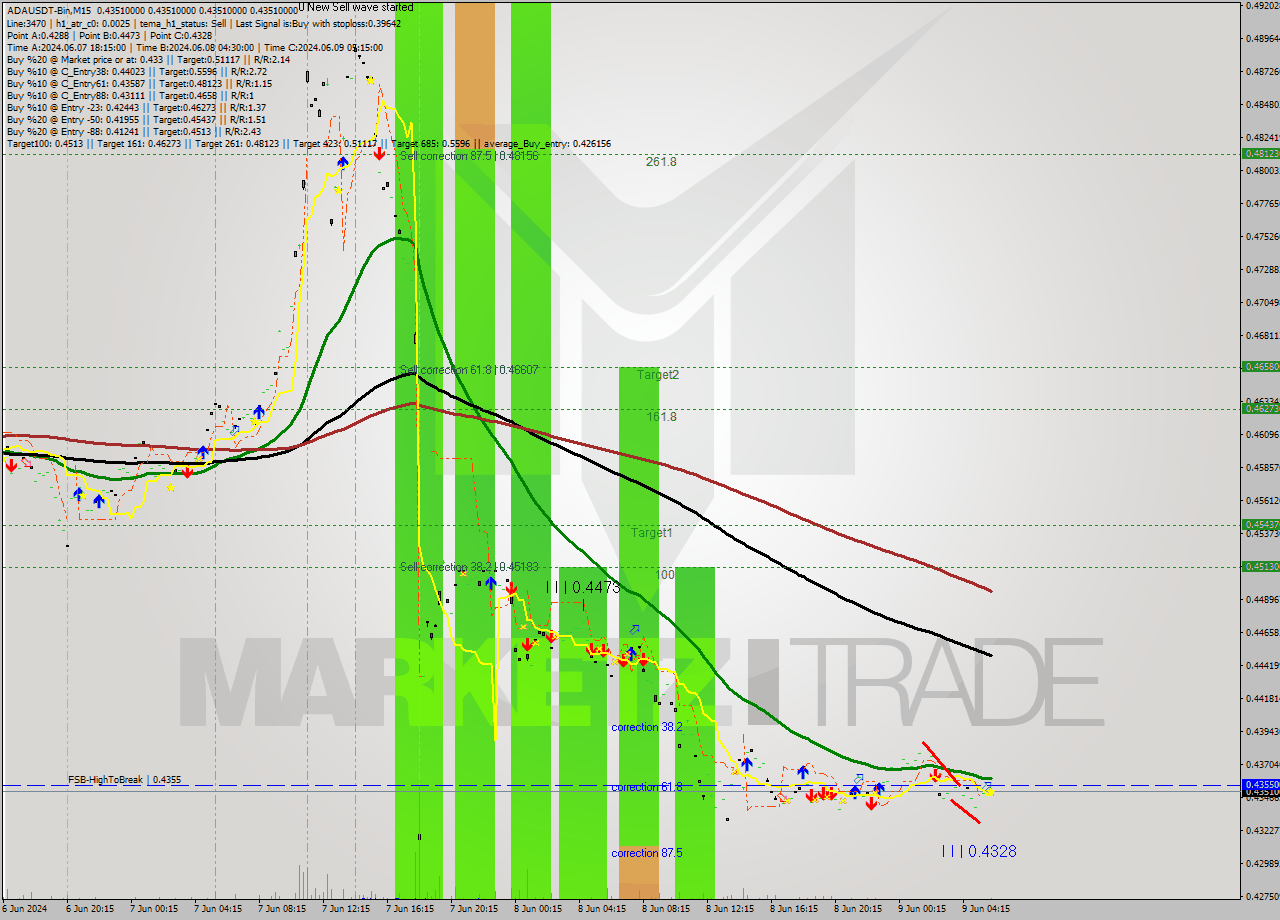The height and width of the screenshot is (920, 1280).
Task: Click the '7 Jun 16:15' time axis label
Action: tap(410, 909)
